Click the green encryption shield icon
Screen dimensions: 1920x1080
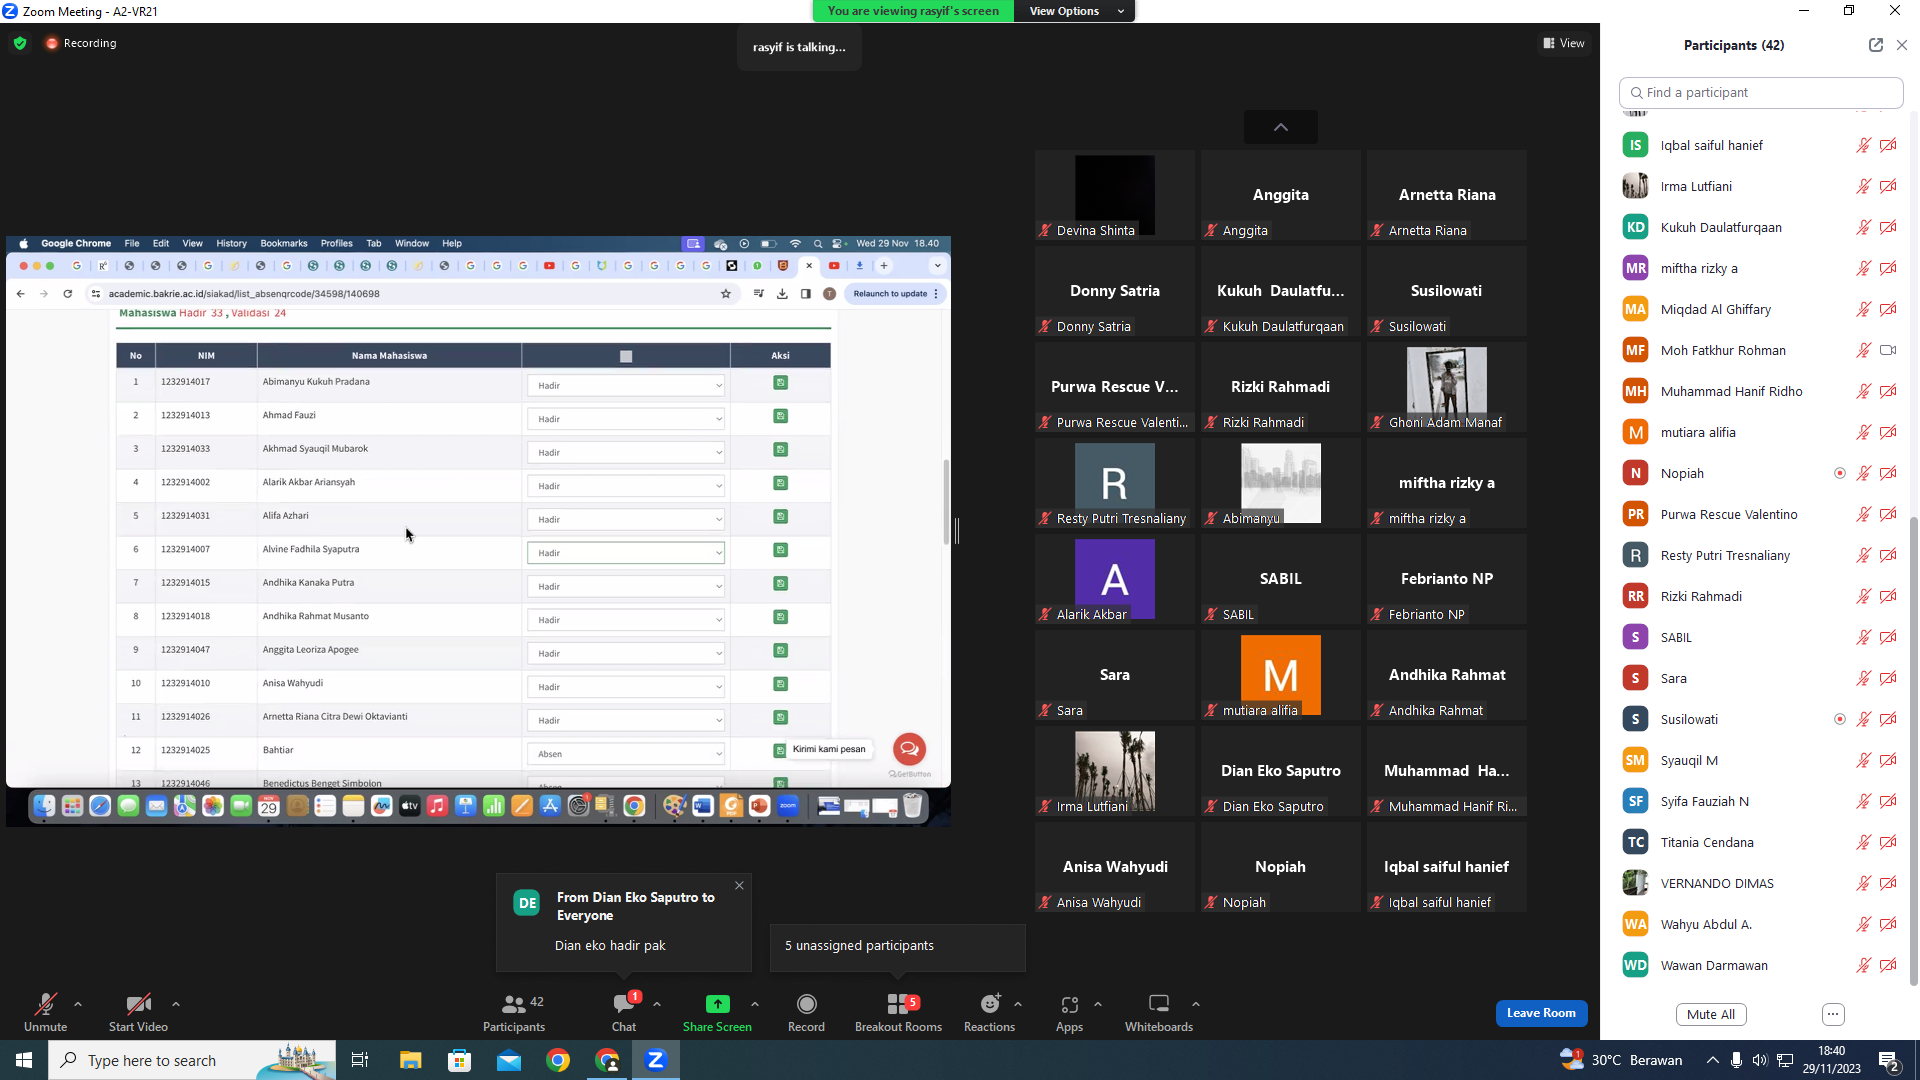click(20, 43)
